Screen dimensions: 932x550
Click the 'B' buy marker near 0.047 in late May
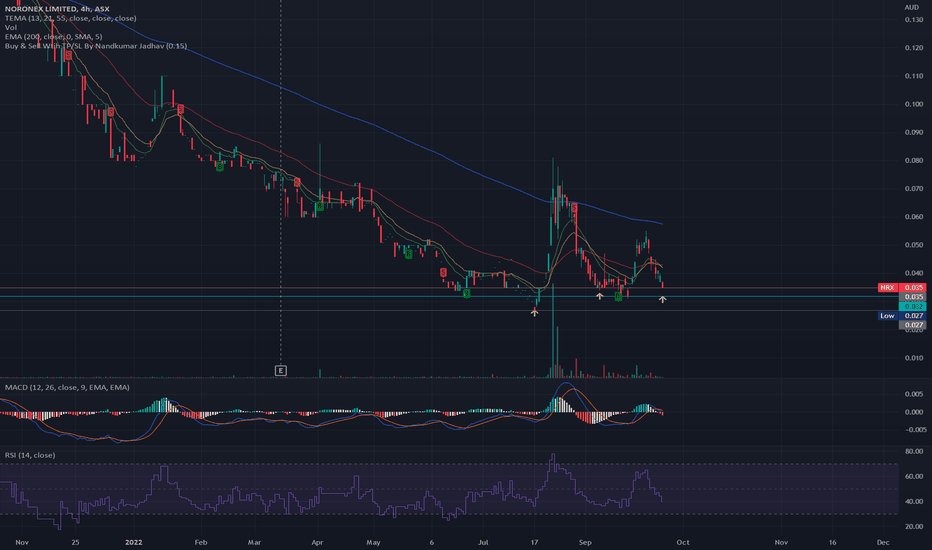[408, 254]
